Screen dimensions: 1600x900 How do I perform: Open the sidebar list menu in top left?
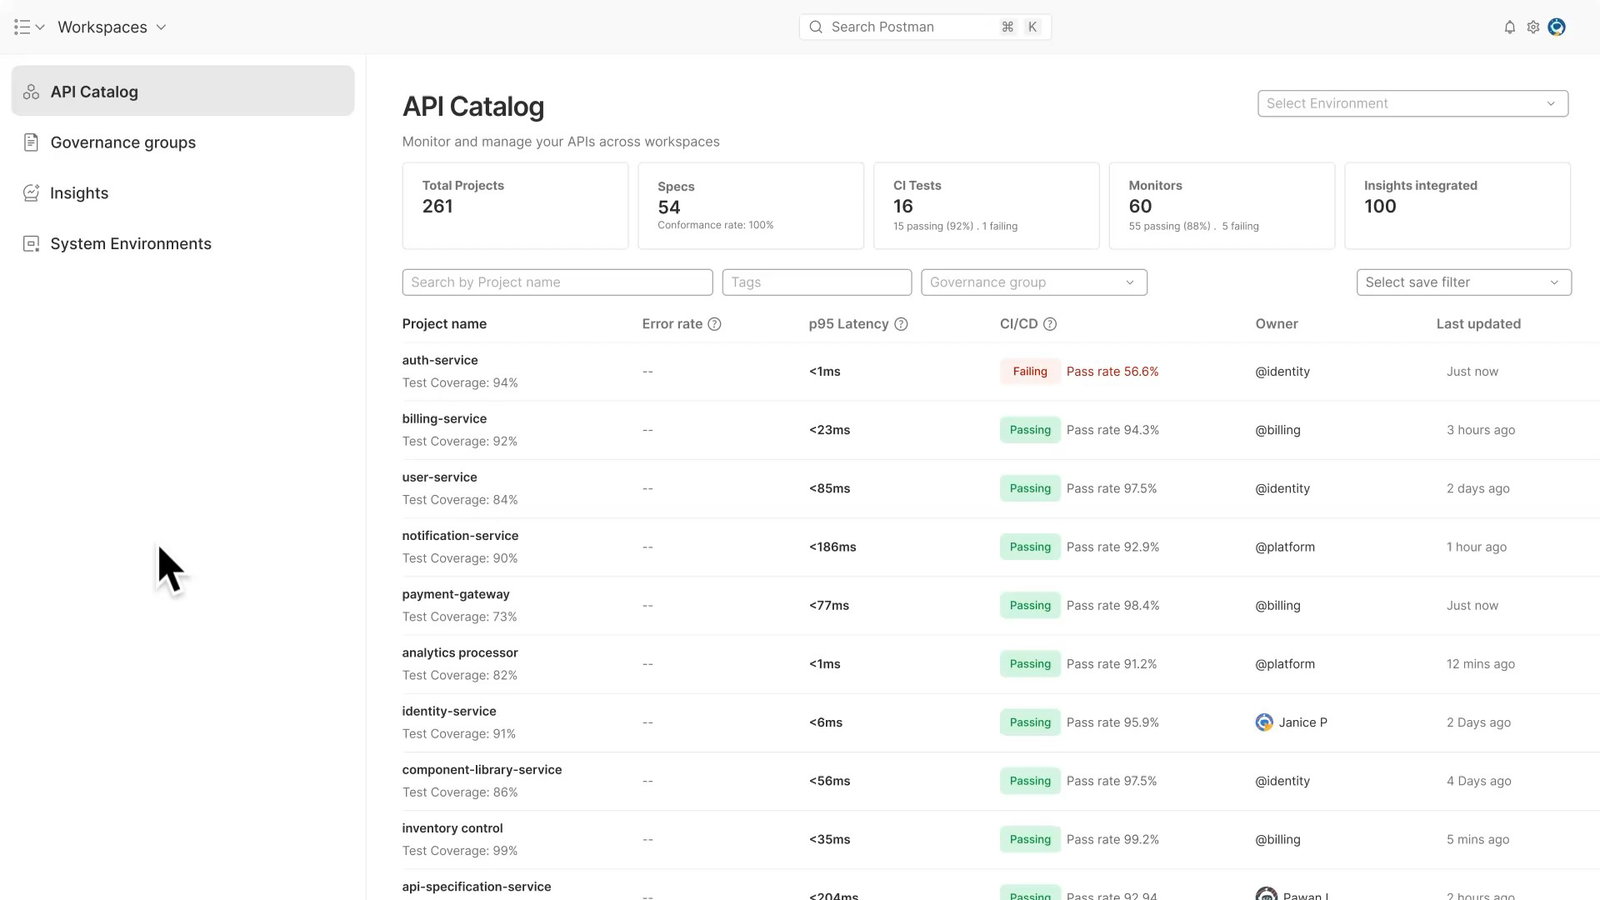click(x=22, y=27)
